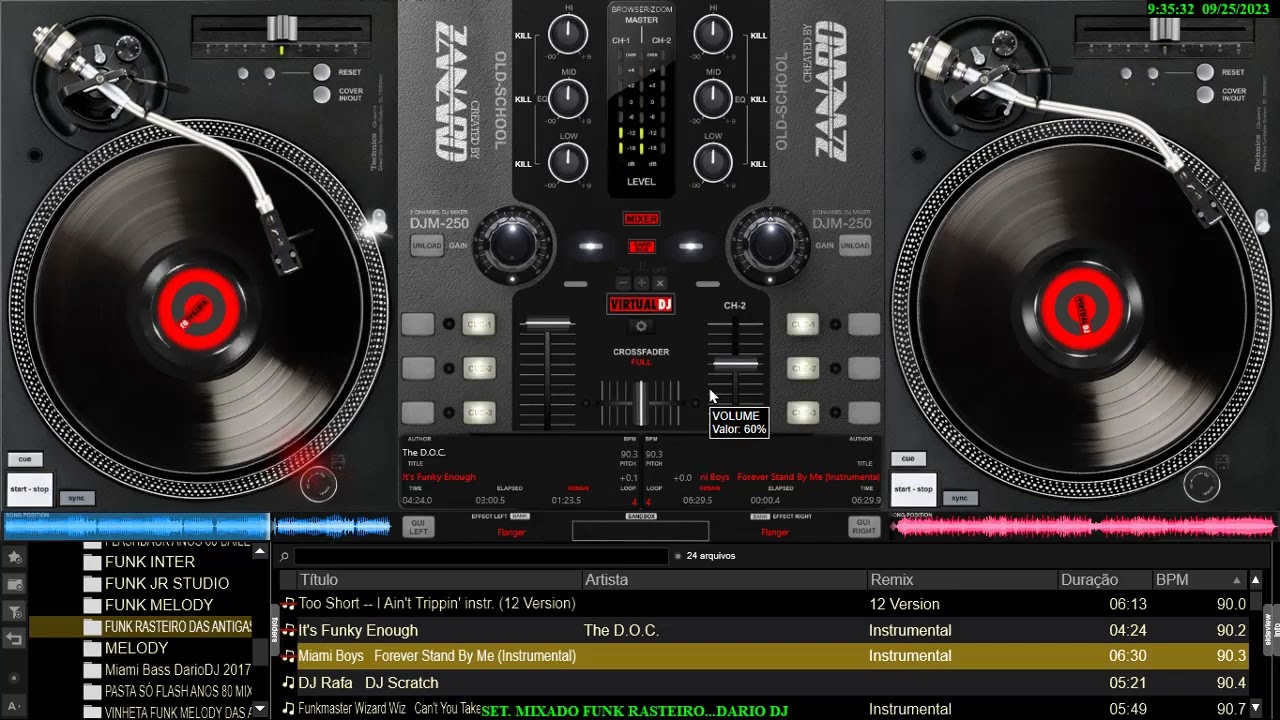Click the plus button under Sandbox
The width and height of the screenshot is (1280, 720).
[x=641, y=283]
